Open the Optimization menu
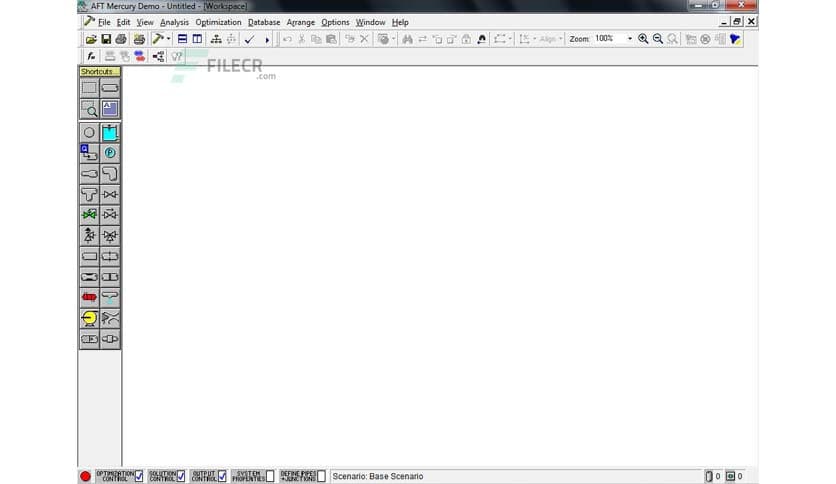The height and width of the screenshot is (484, 836). [x=218, y=22]
